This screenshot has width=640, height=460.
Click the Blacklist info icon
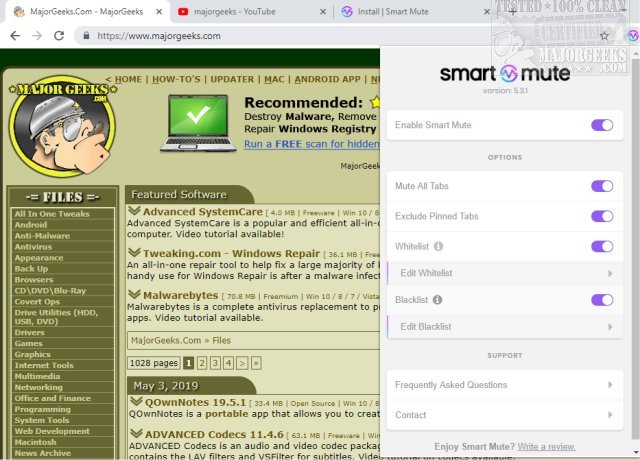[x=438, y=300]
